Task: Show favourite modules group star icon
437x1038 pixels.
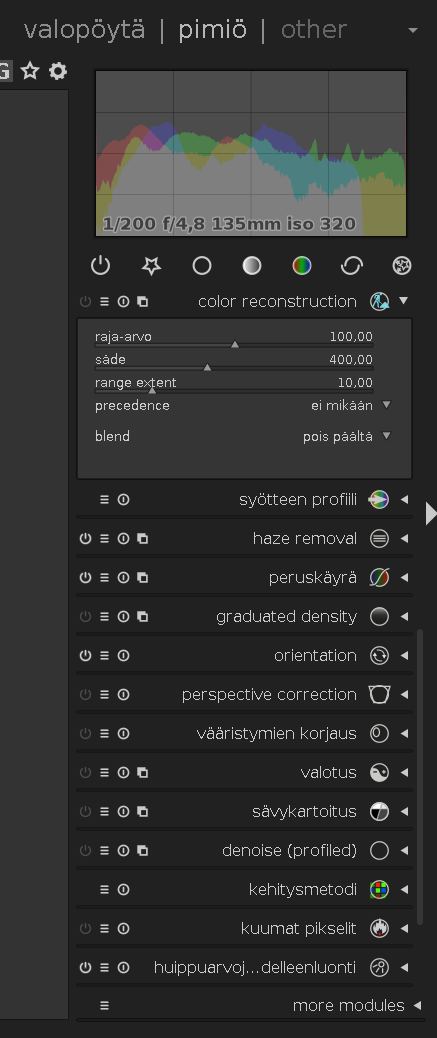Action: [151, 265]
